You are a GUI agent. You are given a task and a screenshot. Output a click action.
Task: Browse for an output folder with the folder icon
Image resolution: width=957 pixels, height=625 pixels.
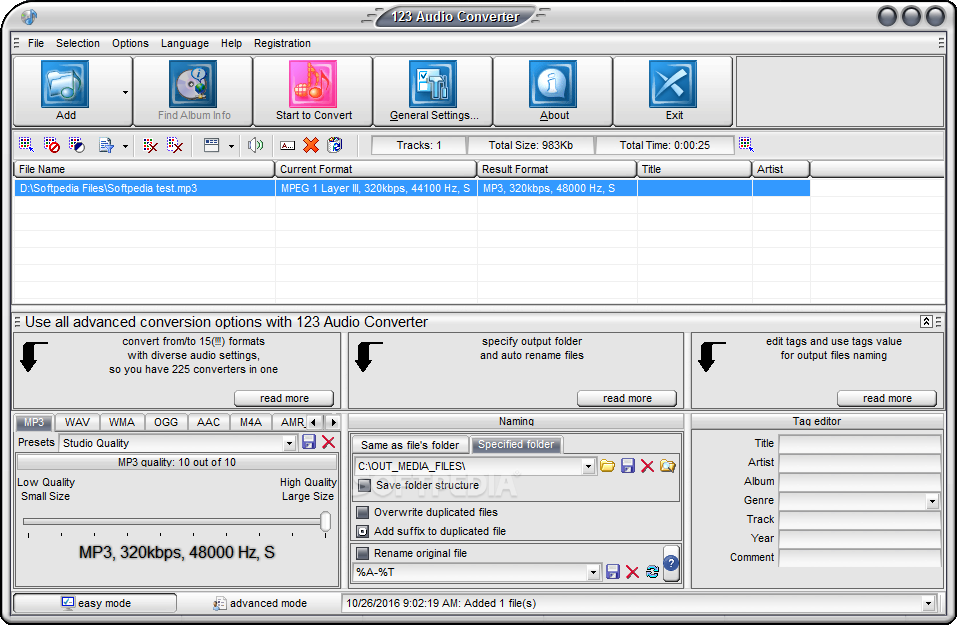point(607,466)
